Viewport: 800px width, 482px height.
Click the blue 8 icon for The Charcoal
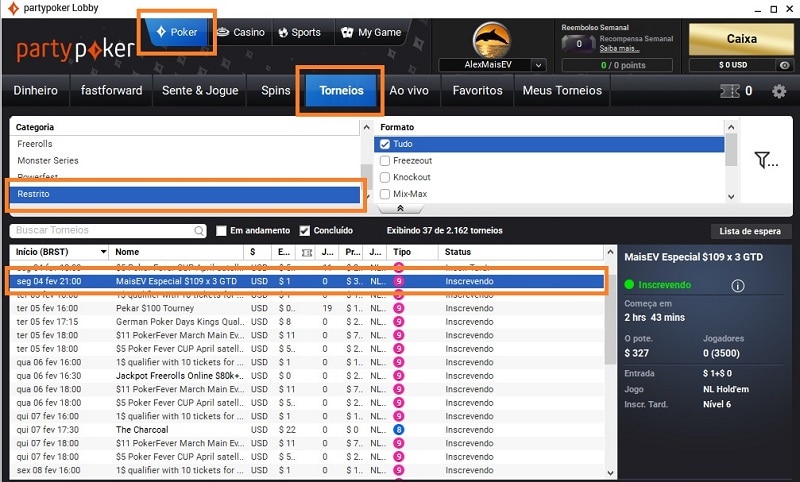pos(399,429)
